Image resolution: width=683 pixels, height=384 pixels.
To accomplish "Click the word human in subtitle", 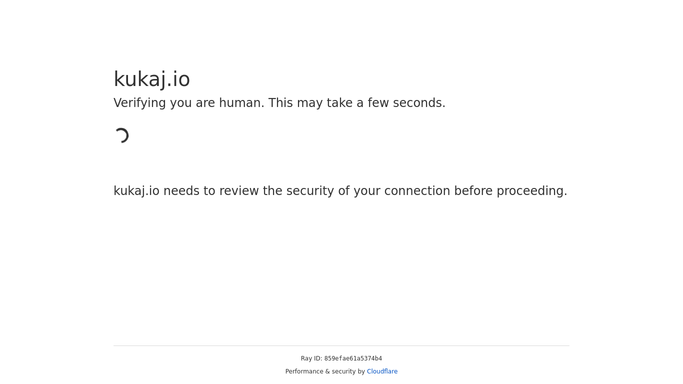I will tap(242, 103).
